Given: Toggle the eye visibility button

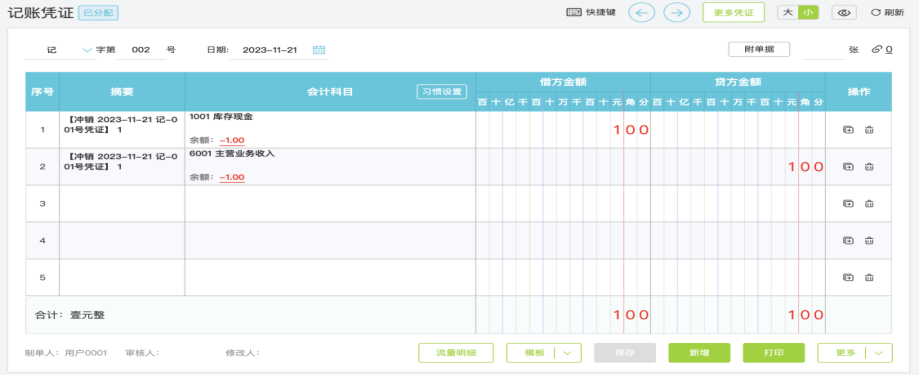Looking at the screenshot, I should point(844,12).
